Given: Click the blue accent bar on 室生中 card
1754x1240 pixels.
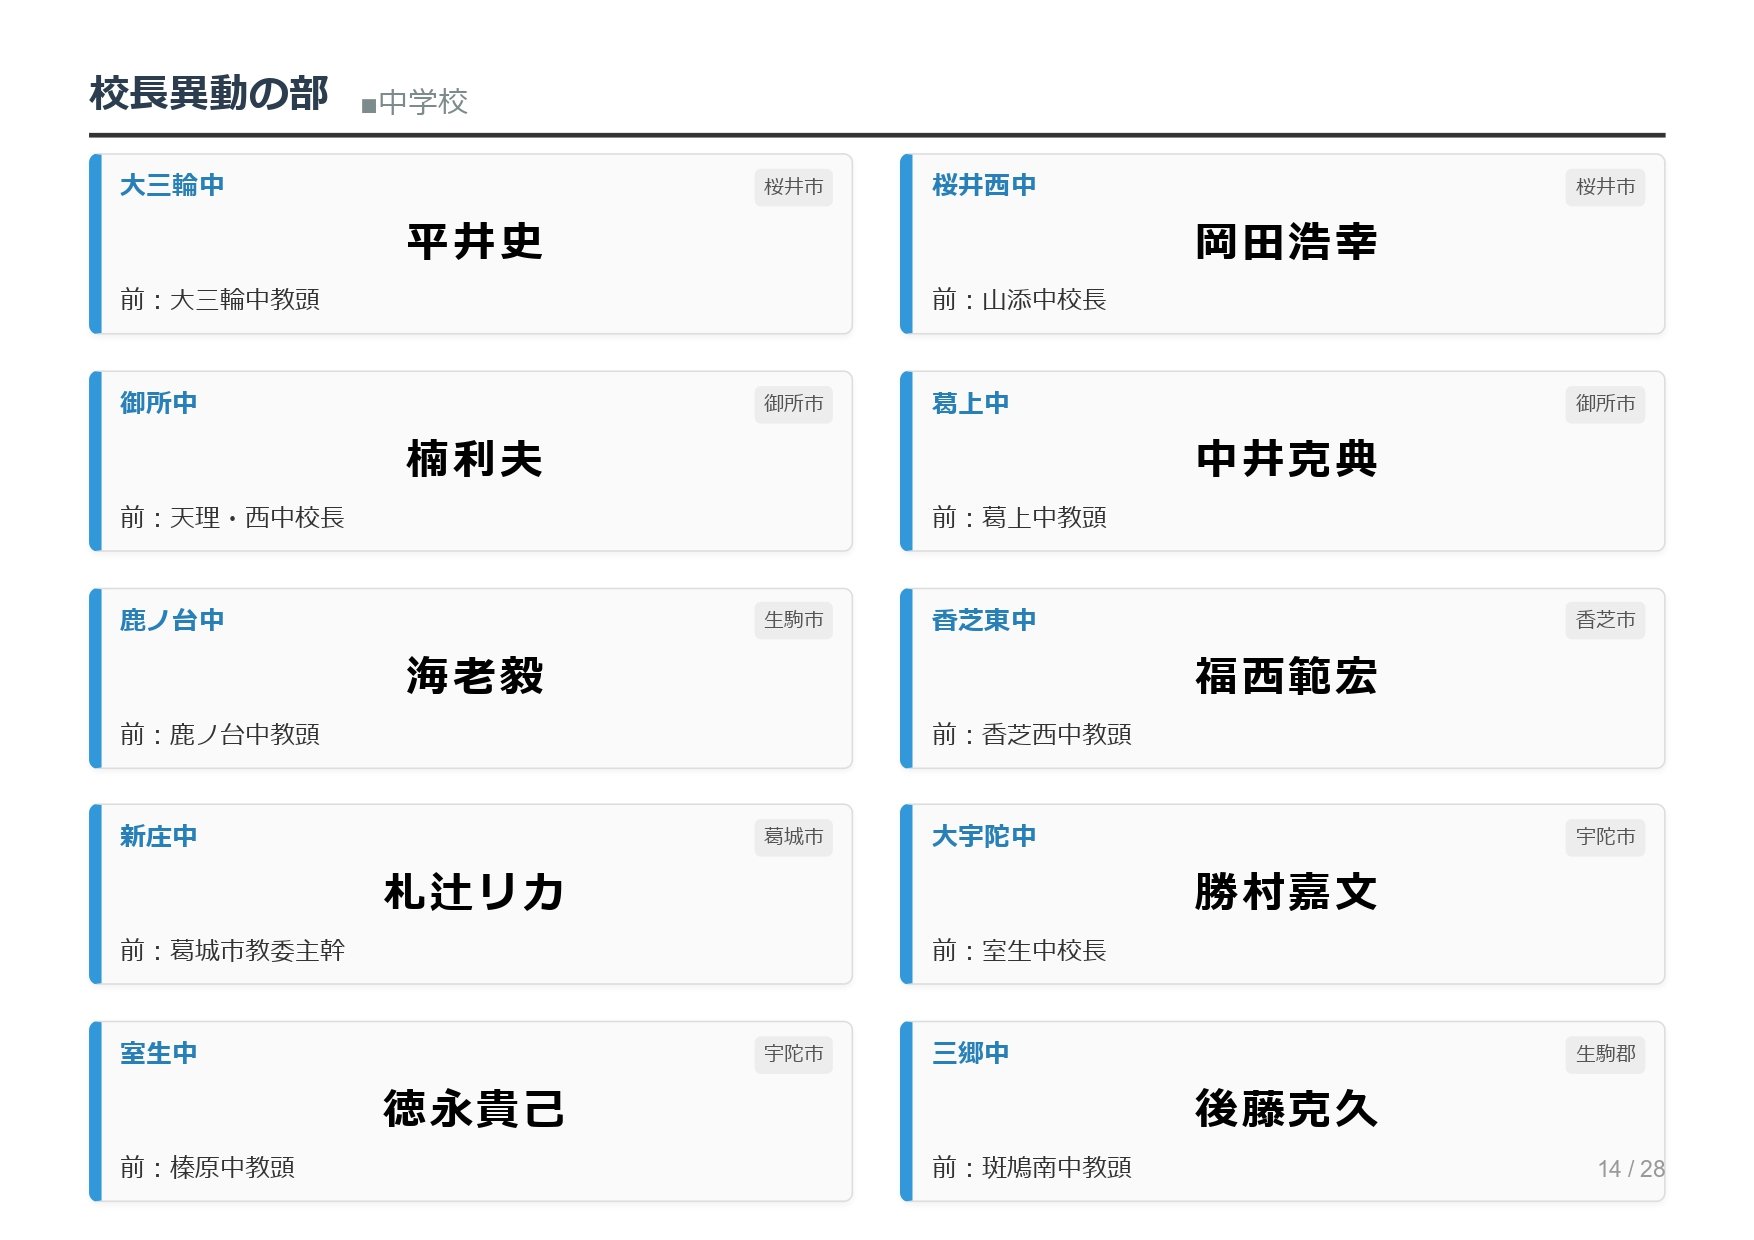Looking at the screenshot, I should pyautogui.click(x=96, y=1111).
